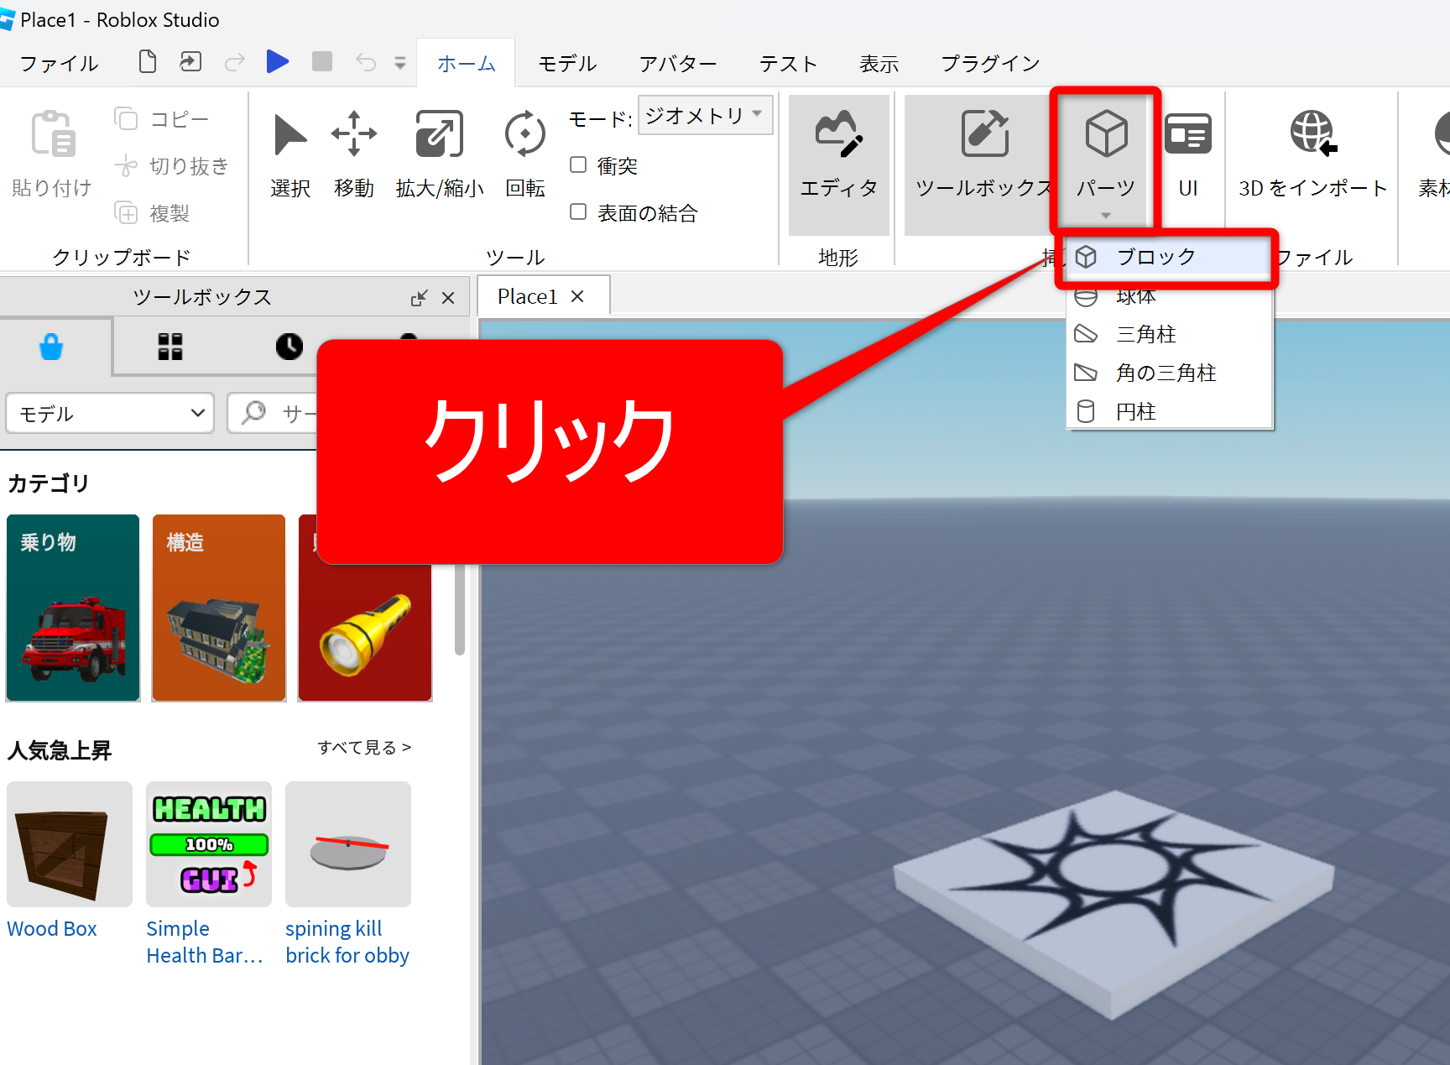
Task: Expand the パーツ dropdown arrow
Action: tap(1105, 215)
